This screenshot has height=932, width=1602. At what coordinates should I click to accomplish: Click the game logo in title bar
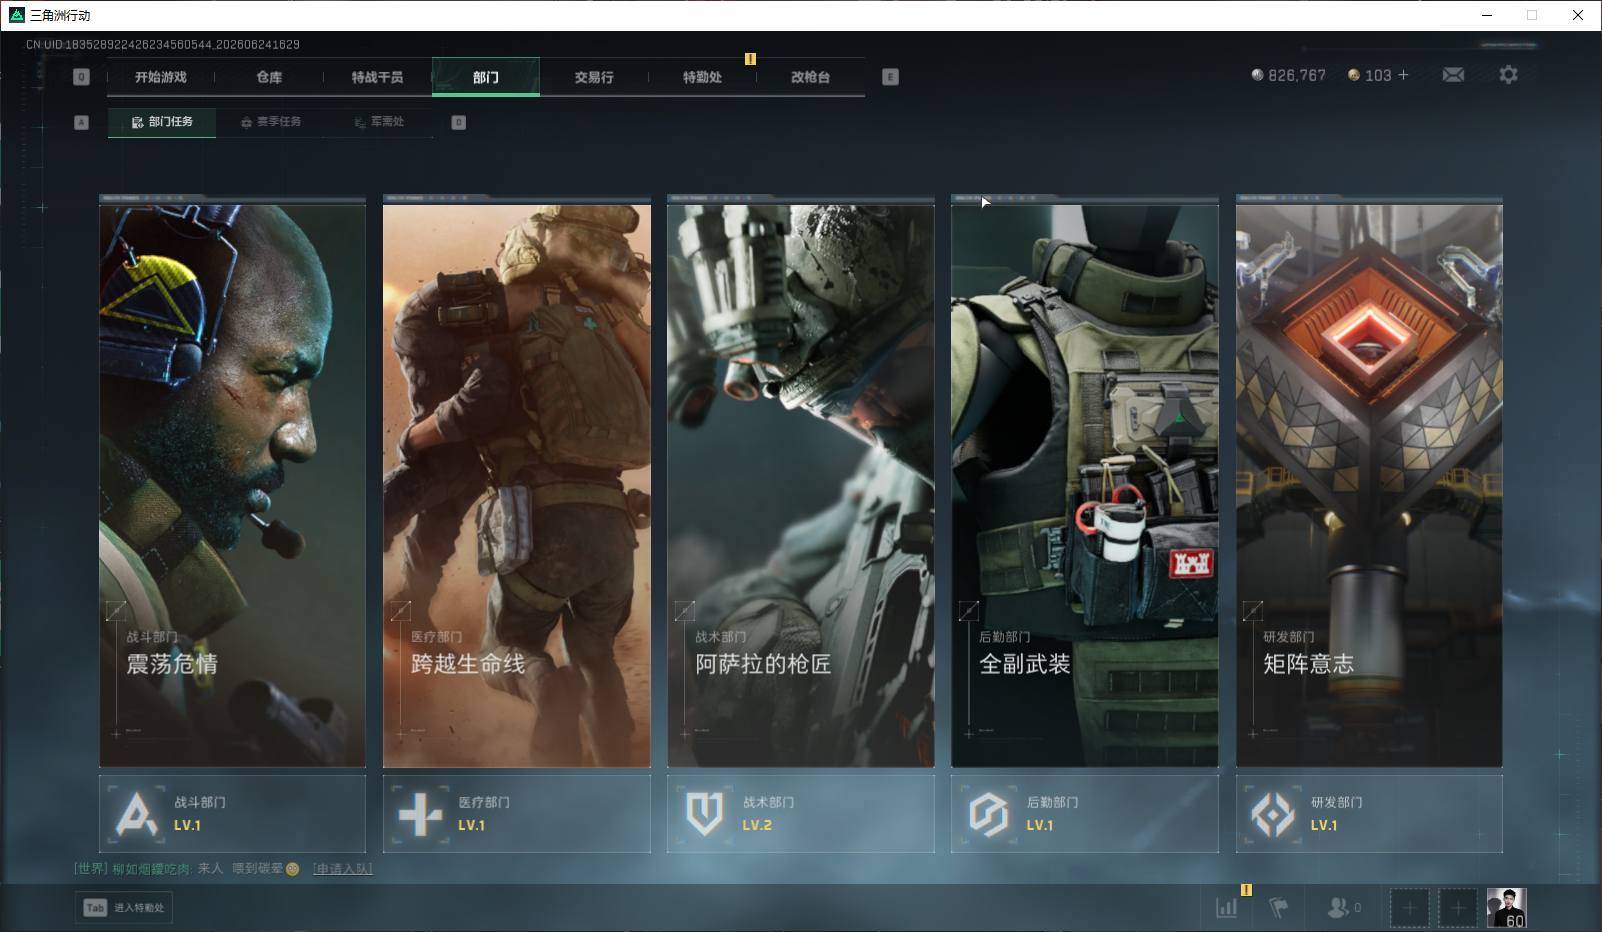pyautogui.click(x=17, y=15)
